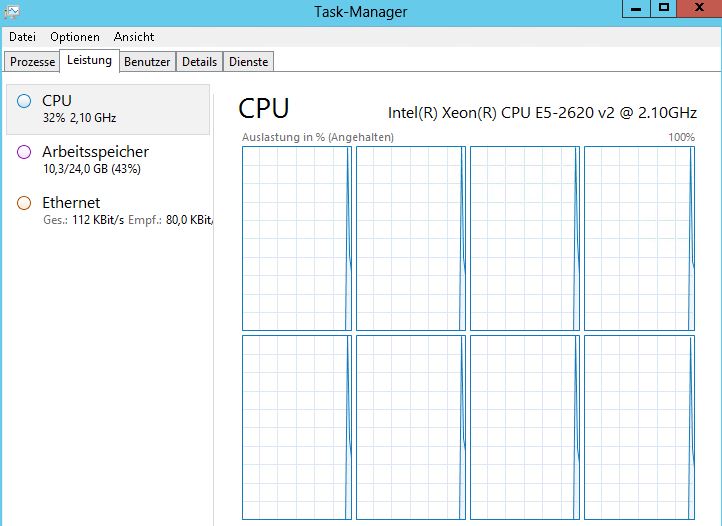Switch to the Benutzer tab
The image size is (722, 526).
point(147,62)
